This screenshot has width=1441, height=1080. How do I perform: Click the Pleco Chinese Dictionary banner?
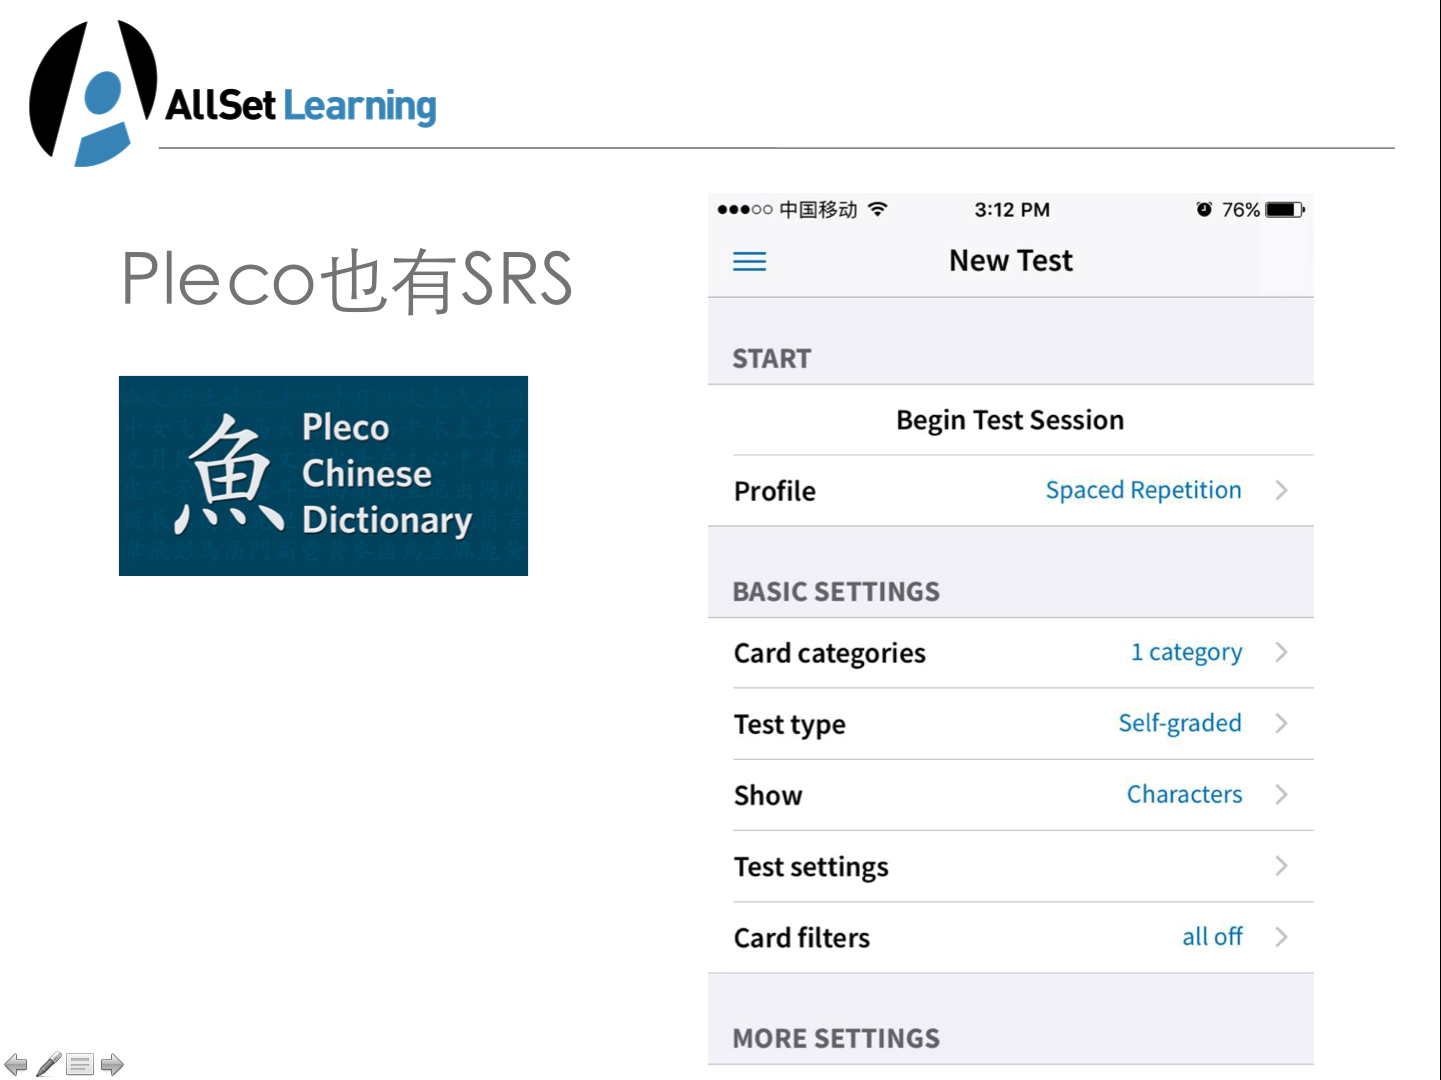coord(323,476)
